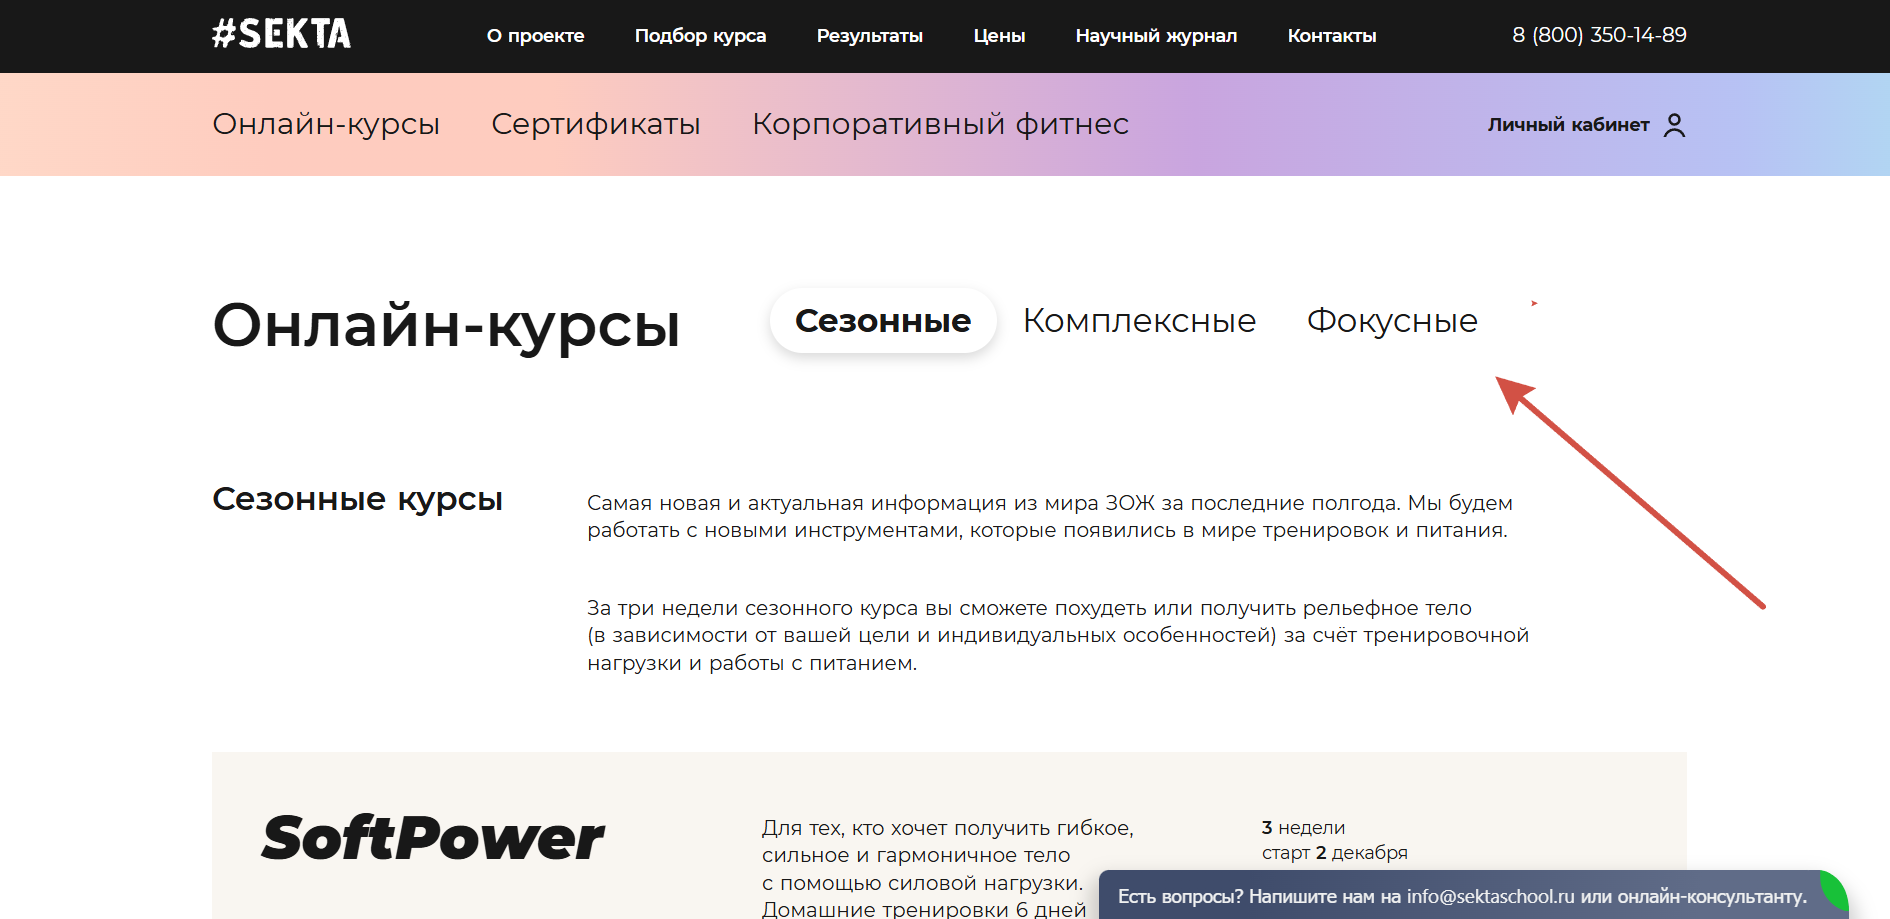Image resolution: width=1890 pixels, height=919 pixels.
Task: Open the Контакты page
Action: (1331, 36)
